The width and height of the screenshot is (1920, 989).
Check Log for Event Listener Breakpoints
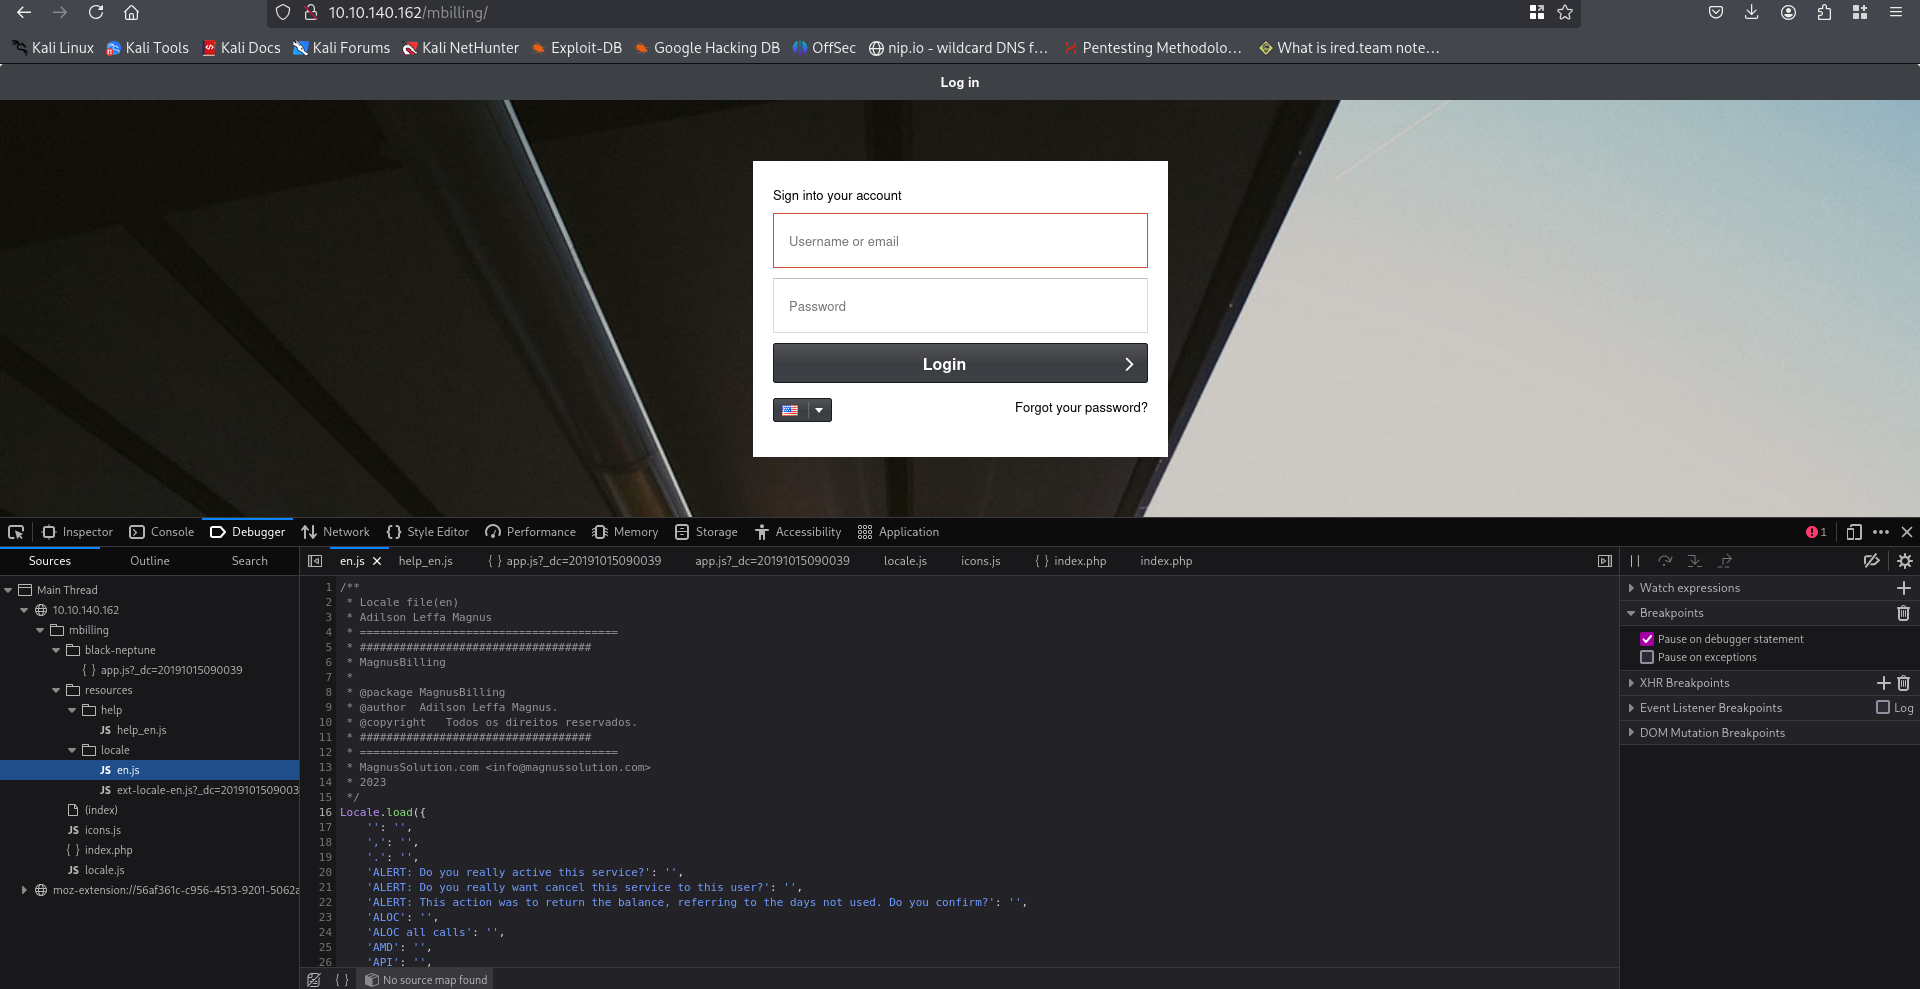click(1883, 707)
